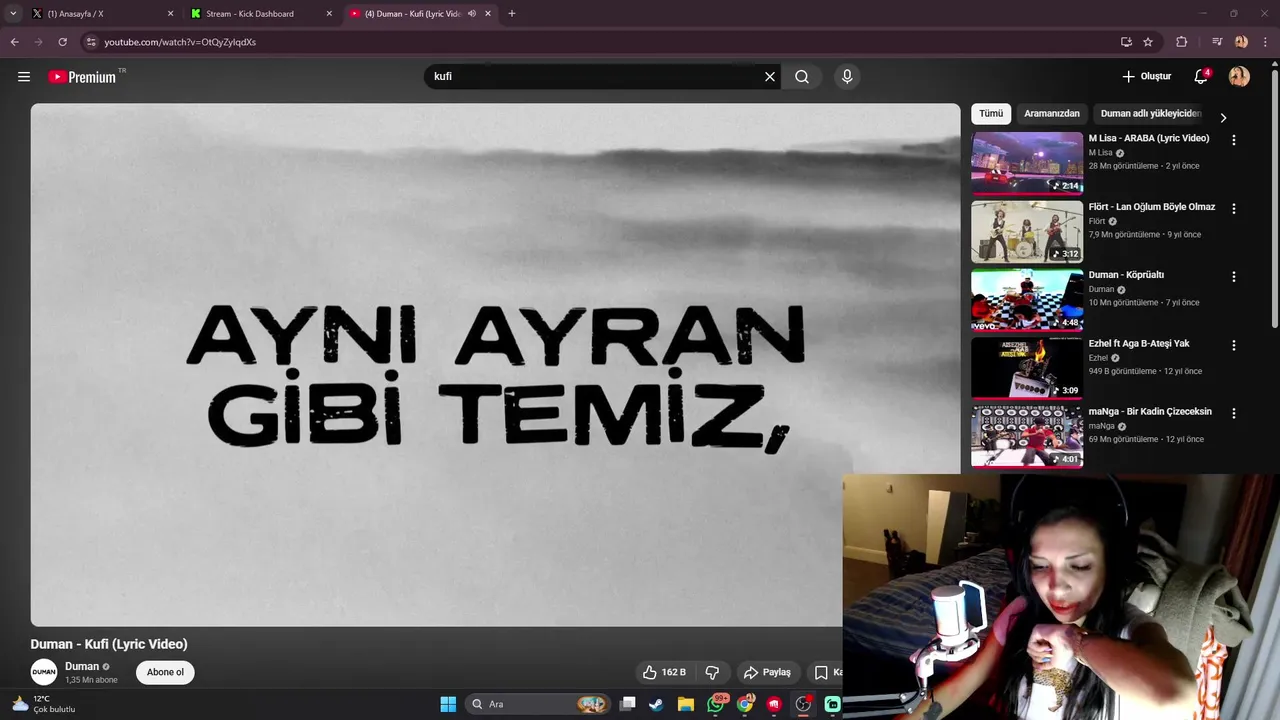Open YouTube notifications bell
This screenshot has width=1280, height=720.
1201,77
